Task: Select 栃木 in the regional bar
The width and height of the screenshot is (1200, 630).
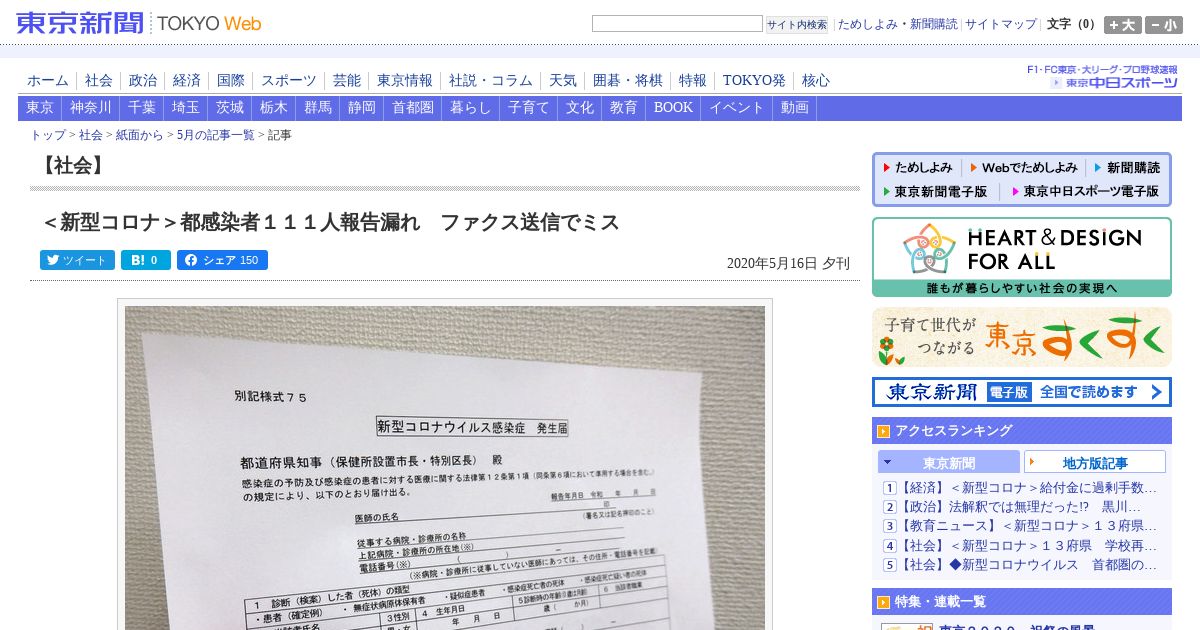Action: coord(274,108)
